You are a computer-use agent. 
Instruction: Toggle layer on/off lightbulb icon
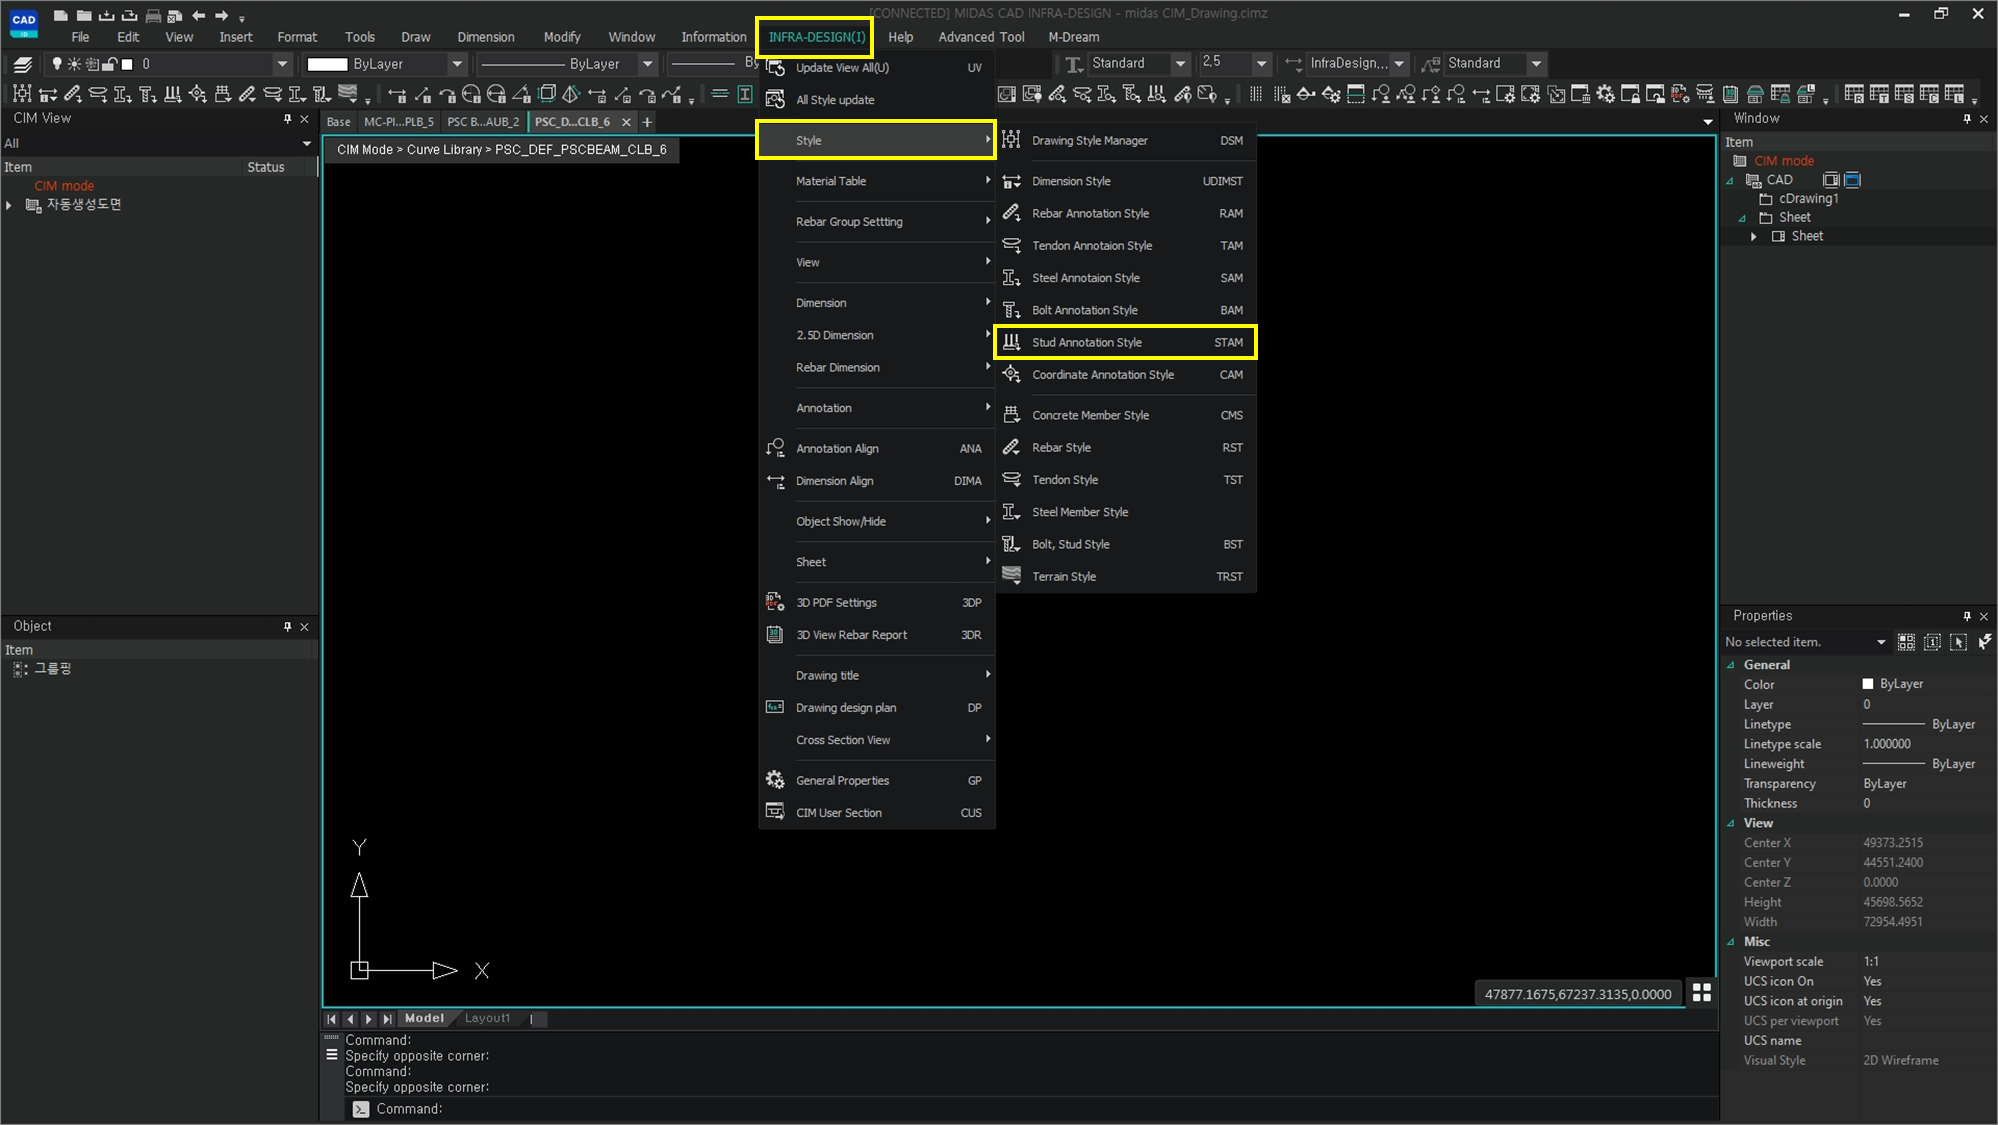point(57,64)
